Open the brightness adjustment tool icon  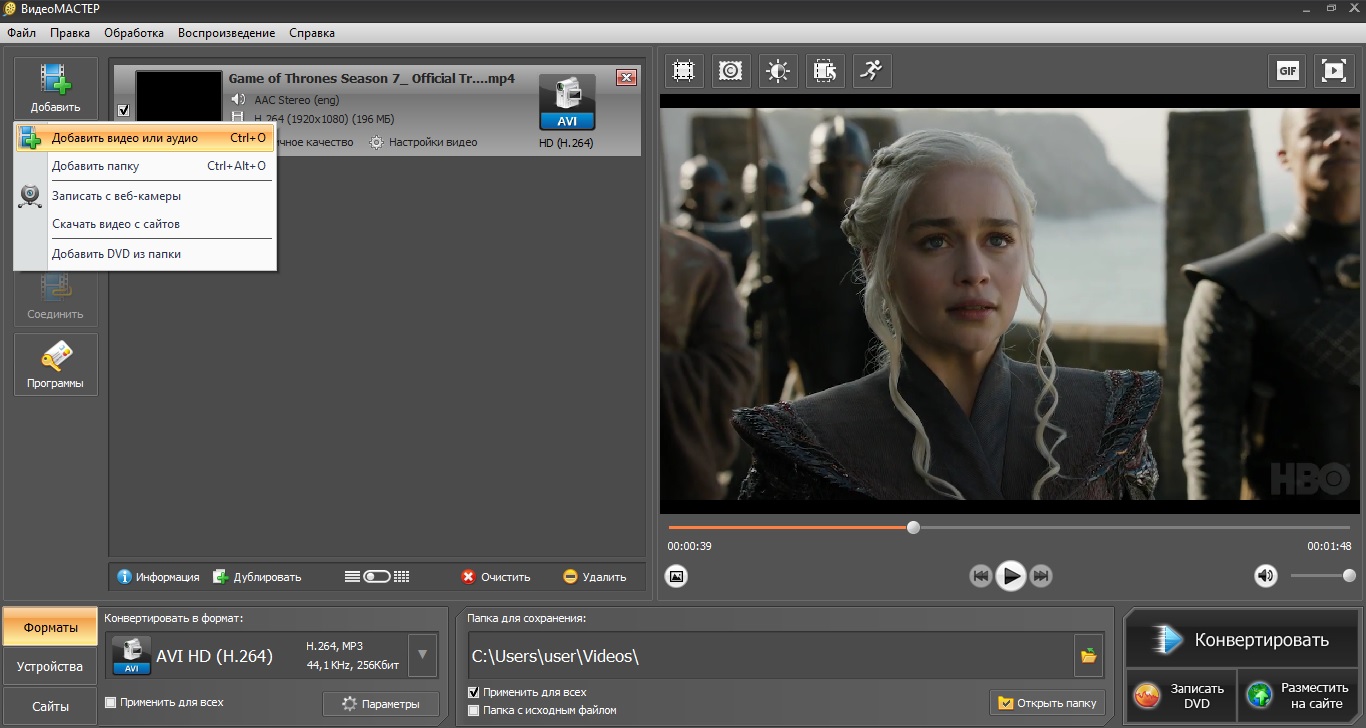(x=778, y=71)
